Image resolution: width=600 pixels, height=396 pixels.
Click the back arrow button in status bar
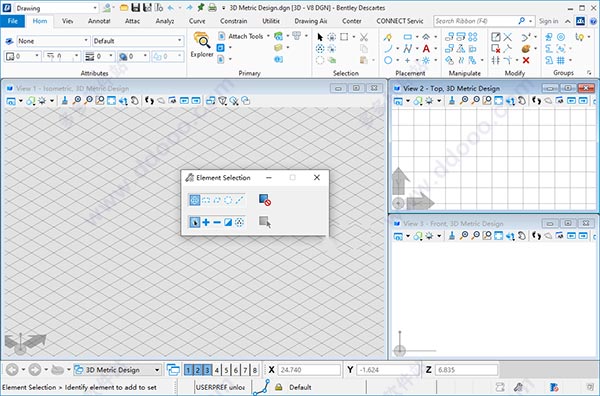(12, 370)
